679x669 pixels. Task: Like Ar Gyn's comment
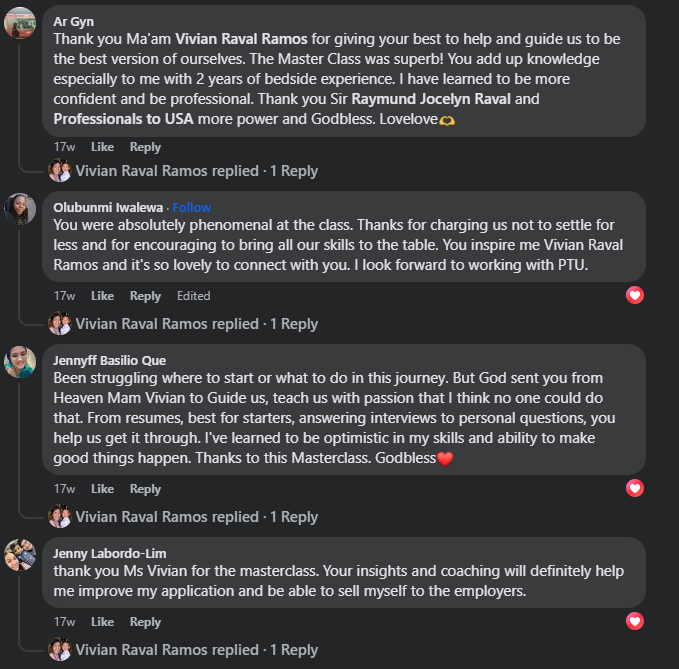coord(102,147)
